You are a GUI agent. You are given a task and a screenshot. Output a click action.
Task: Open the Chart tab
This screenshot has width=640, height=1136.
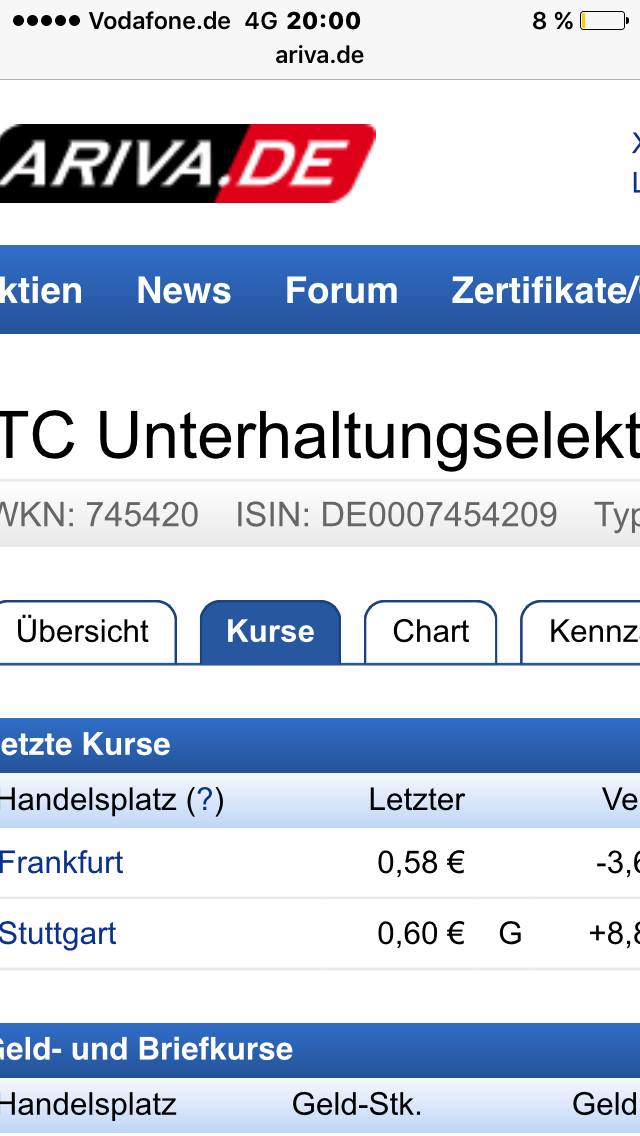[431, 631]
